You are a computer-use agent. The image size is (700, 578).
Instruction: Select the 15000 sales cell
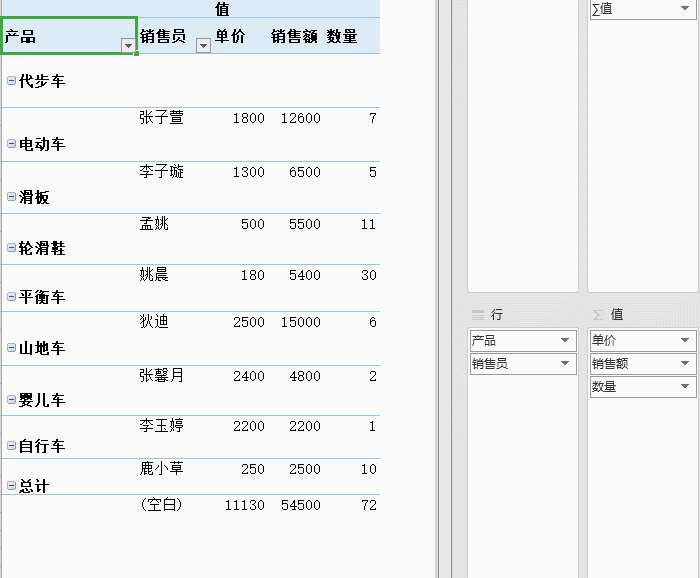click(300, 322)
